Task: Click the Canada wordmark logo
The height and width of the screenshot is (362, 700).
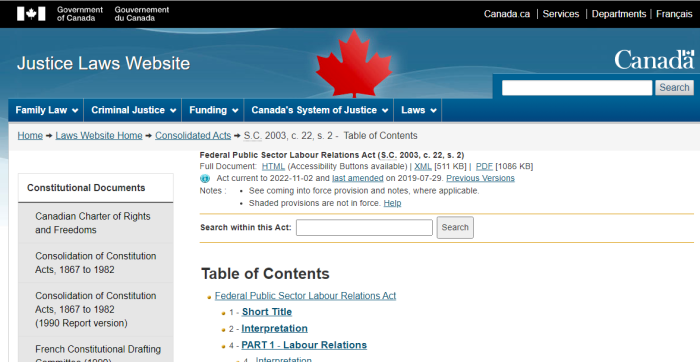Action: pyautogui.click(x=654, y=59)
